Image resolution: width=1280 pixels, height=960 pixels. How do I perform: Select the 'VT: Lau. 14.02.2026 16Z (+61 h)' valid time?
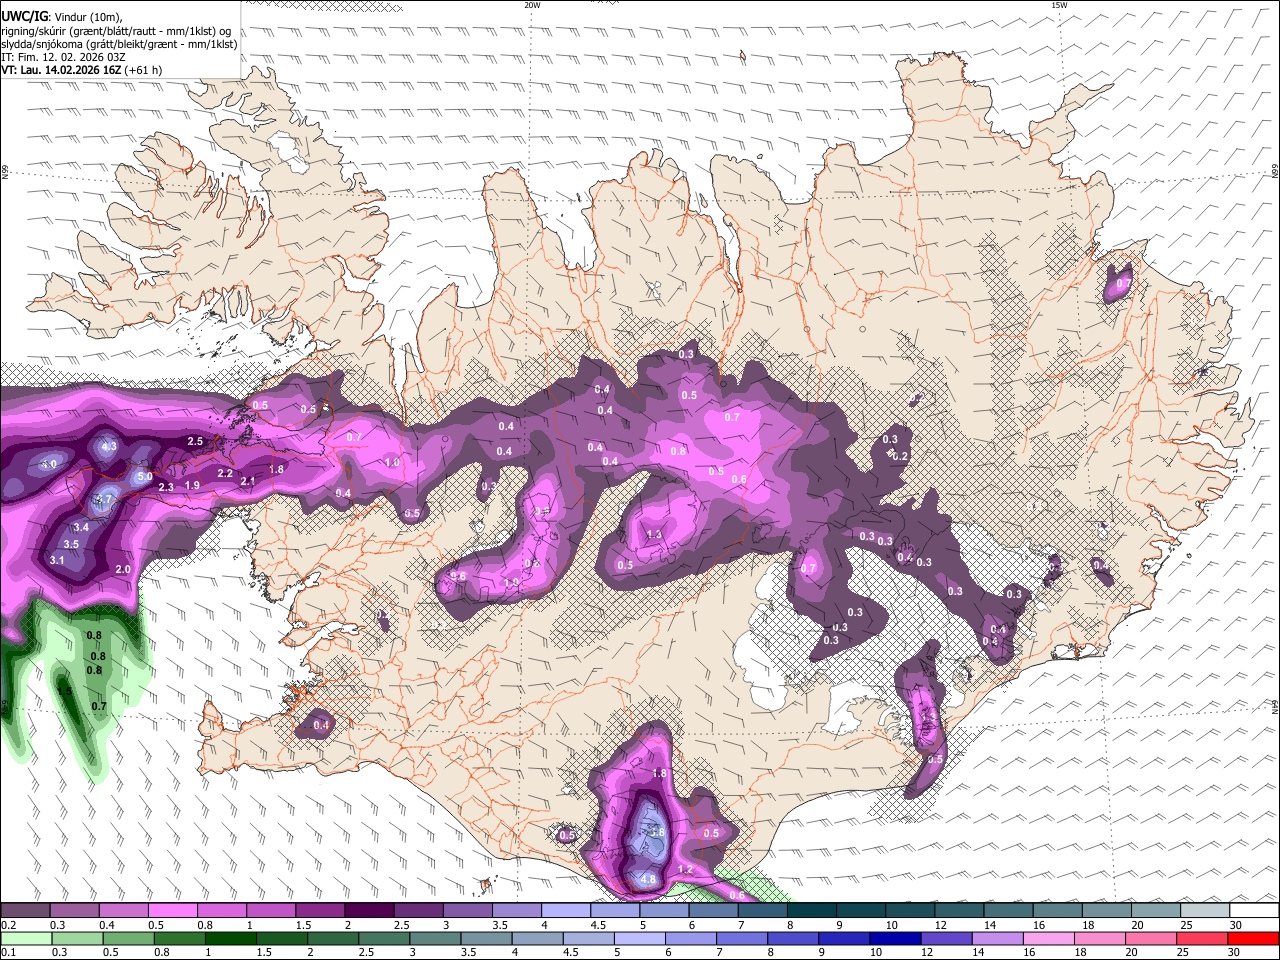[81, 70]
